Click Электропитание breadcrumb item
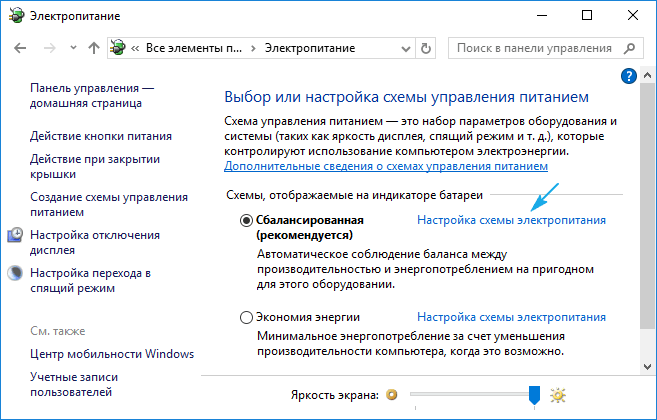The image size is (657, 420). pyautogui.click(x=308, y=47)
